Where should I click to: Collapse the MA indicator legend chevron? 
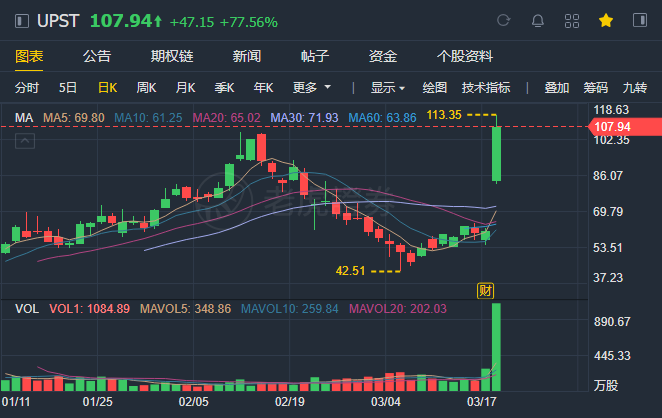click(25, 141)
